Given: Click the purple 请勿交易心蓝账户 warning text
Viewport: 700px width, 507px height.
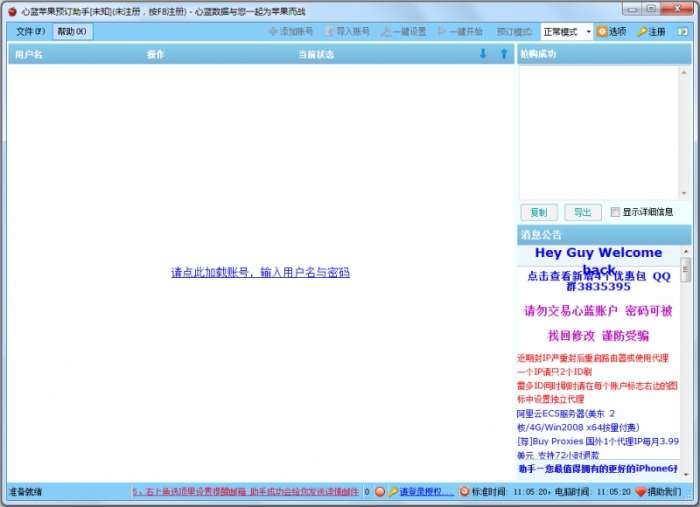Looking at the screenshot, I should [x=598, y=323].
